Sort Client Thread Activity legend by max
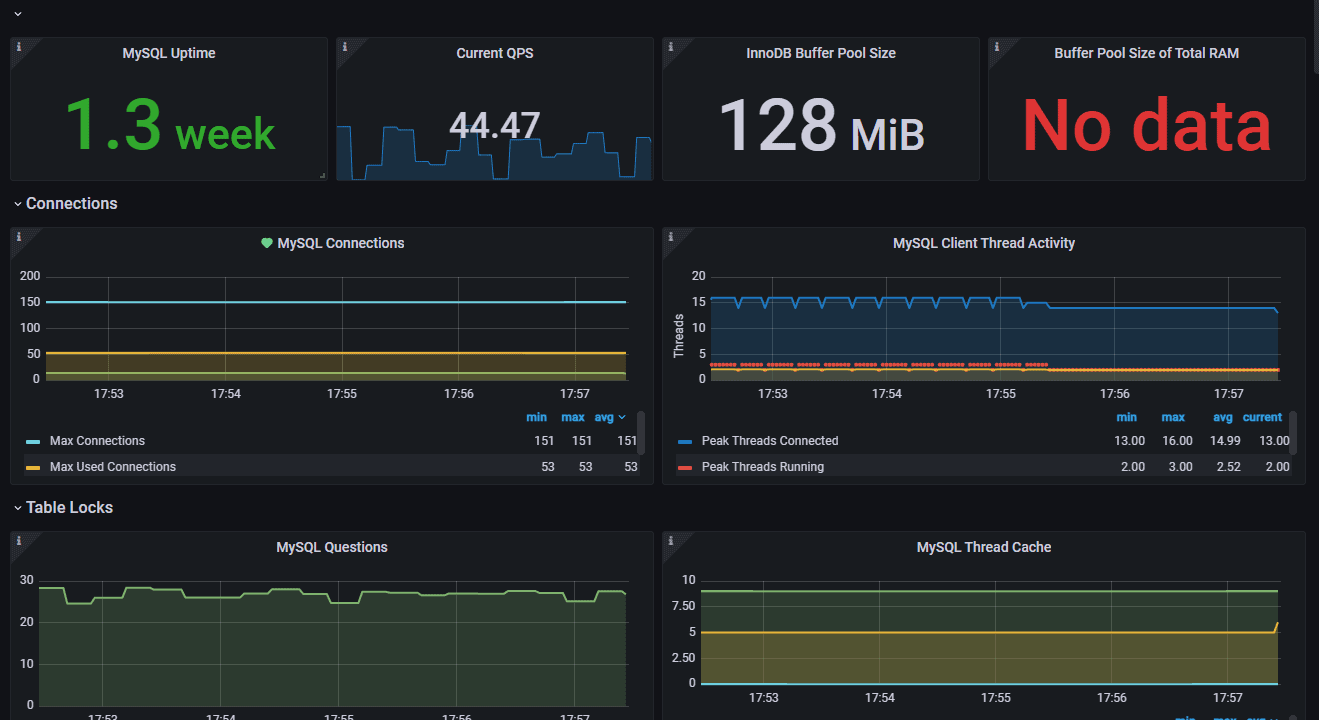 point(1173,417)
